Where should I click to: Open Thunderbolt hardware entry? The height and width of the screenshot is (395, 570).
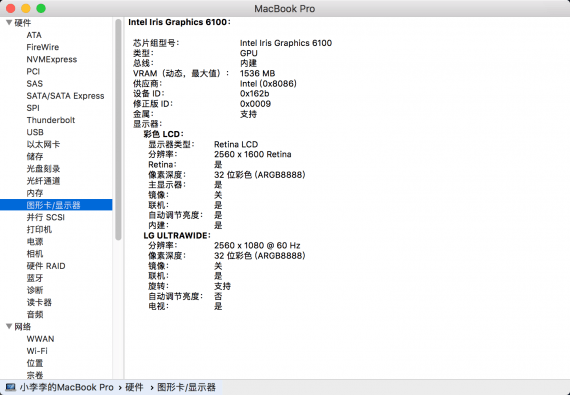pos(51,120)
